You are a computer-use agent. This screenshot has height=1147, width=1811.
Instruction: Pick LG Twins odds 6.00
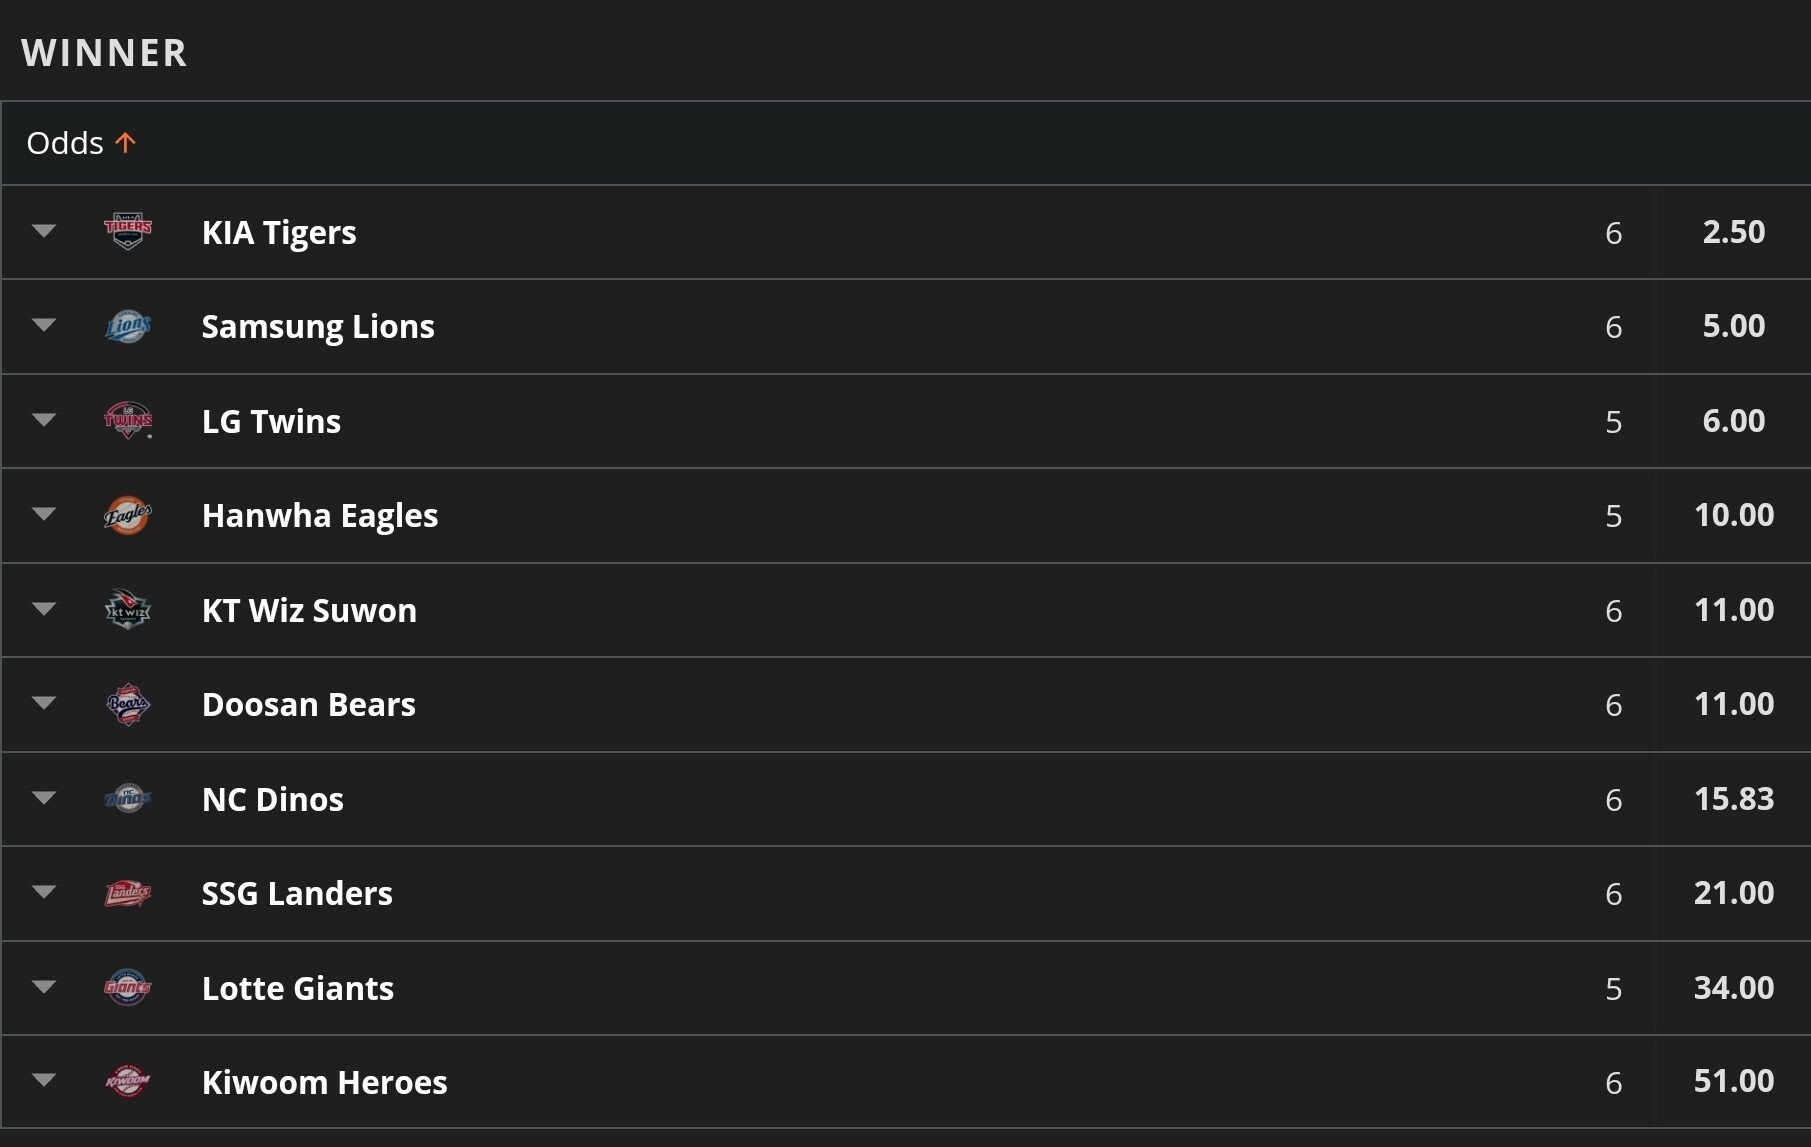[1733, 421]
